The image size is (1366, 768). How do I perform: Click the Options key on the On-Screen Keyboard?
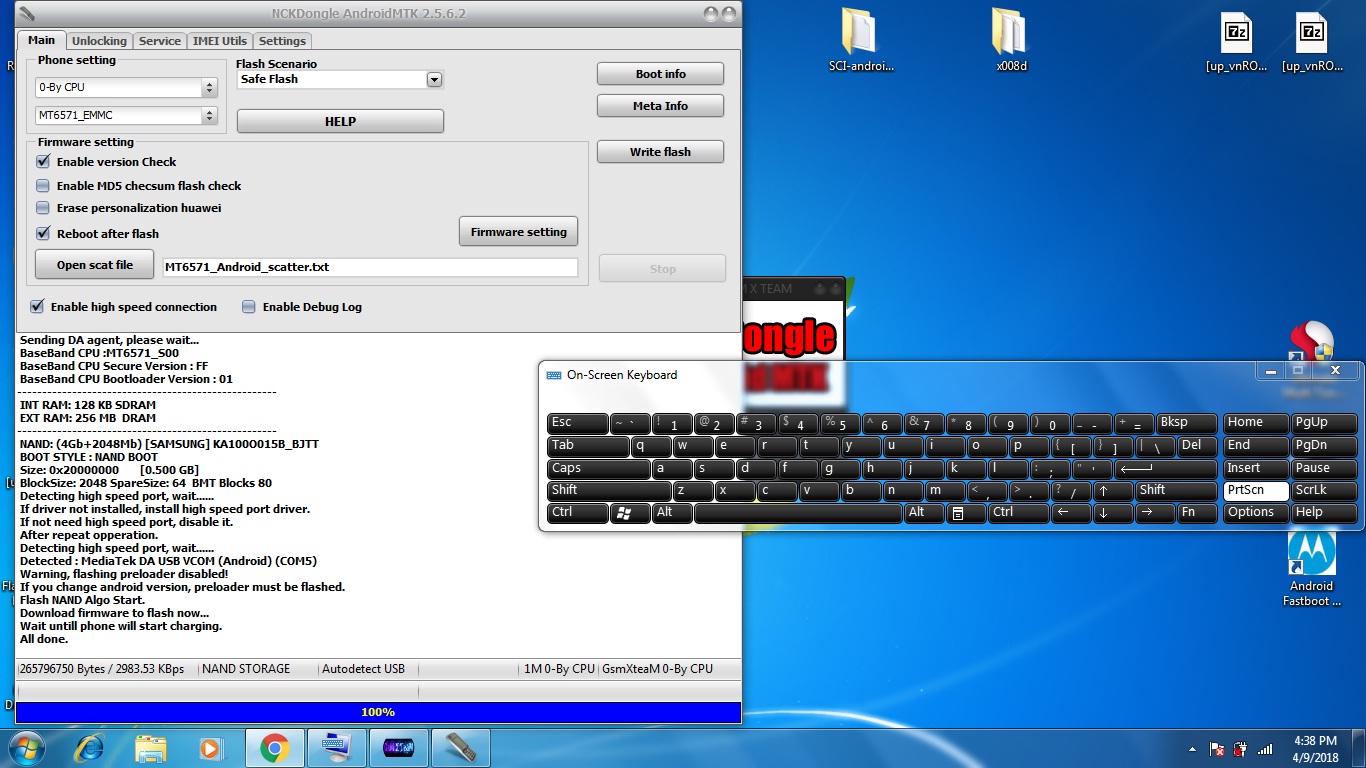[1255, 513]
